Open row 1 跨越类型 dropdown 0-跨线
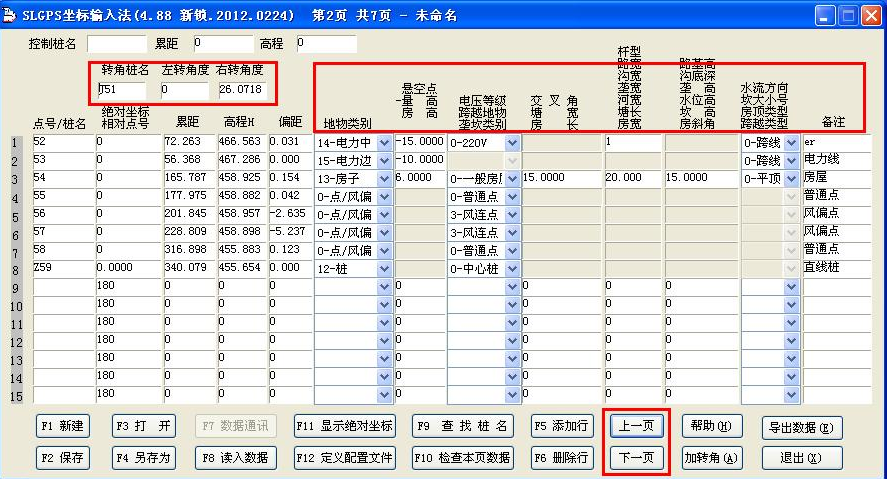Screen dimensions: 887x479 (x=791, y=143)
